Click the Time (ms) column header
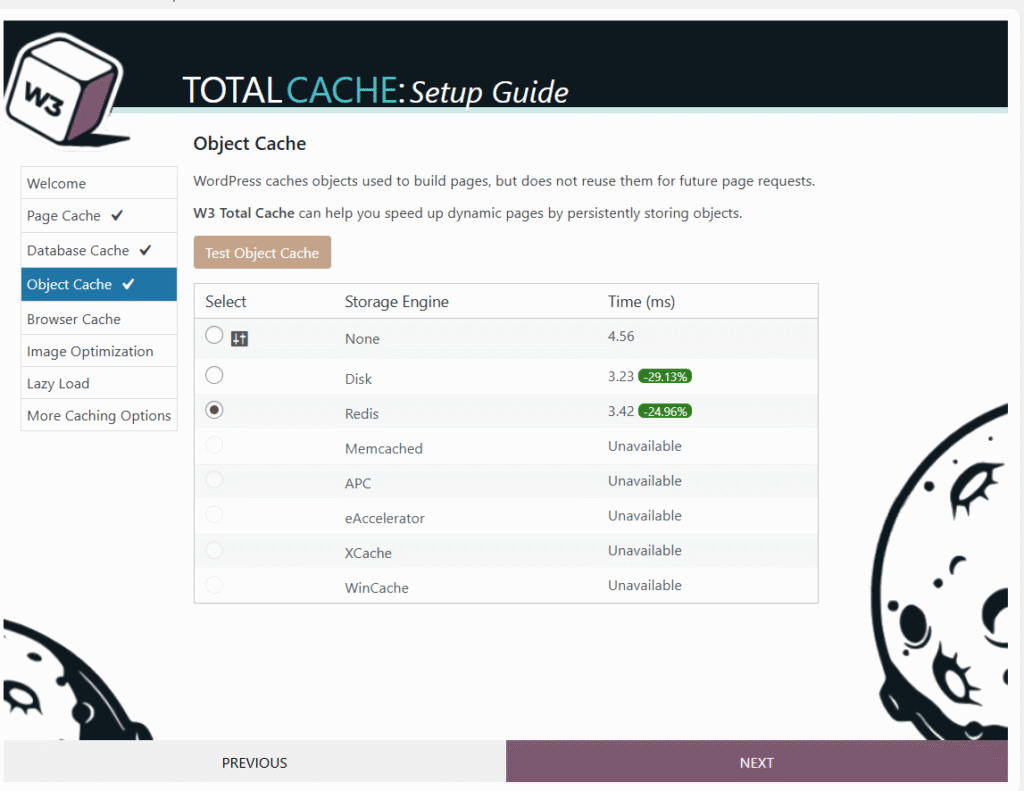Image resolution: width=1024 pixels, height=791 pixels. 641,302
